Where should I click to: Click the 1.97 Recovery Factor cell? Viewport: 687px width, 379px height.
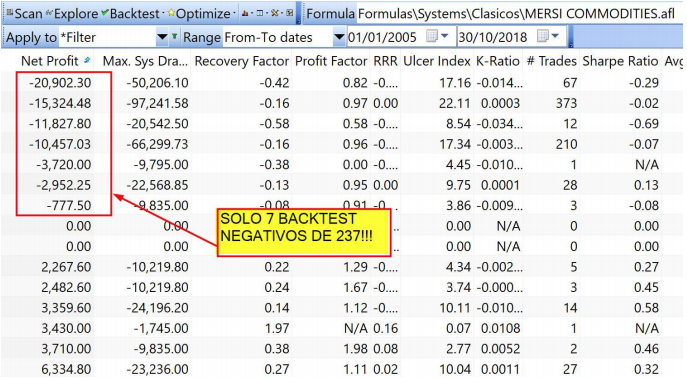coord(276,328)
